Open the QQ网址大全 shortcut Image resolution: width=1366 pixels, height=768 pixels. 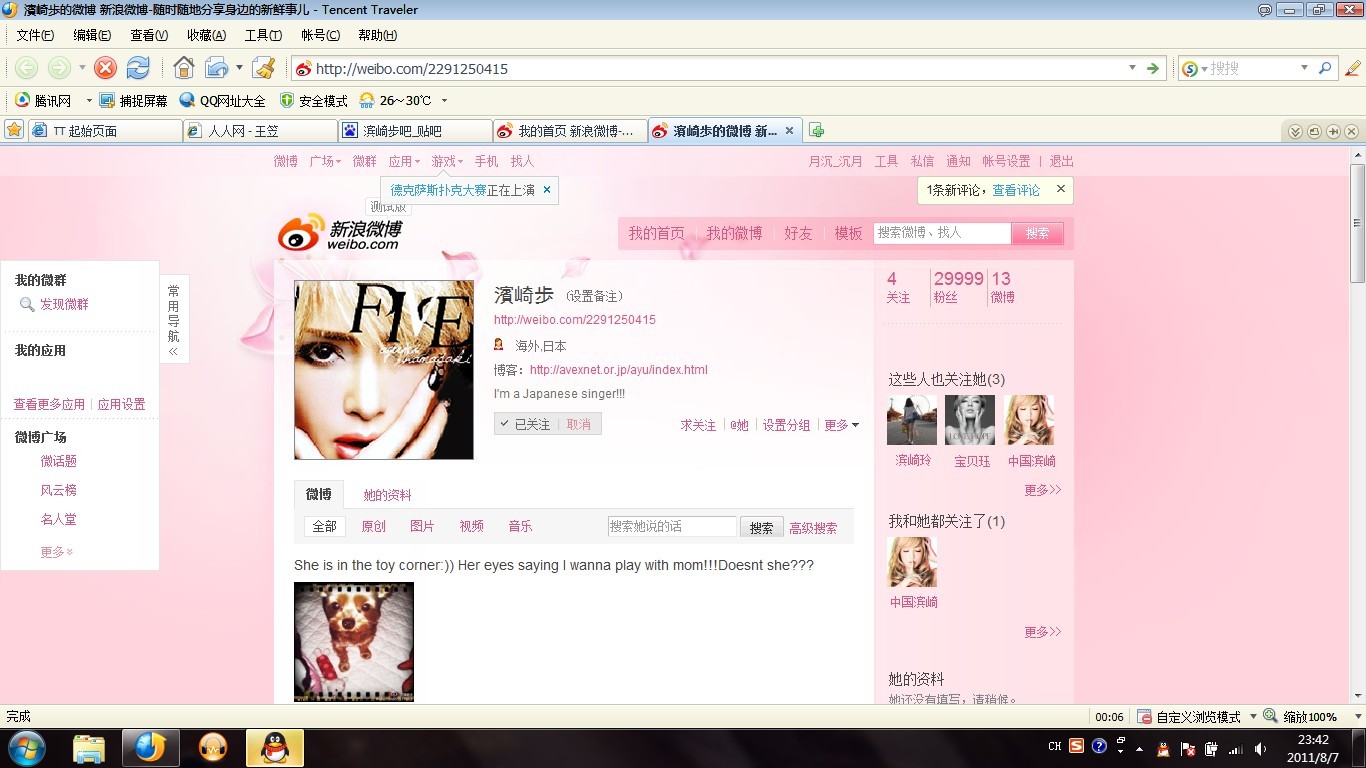[222, 101]
